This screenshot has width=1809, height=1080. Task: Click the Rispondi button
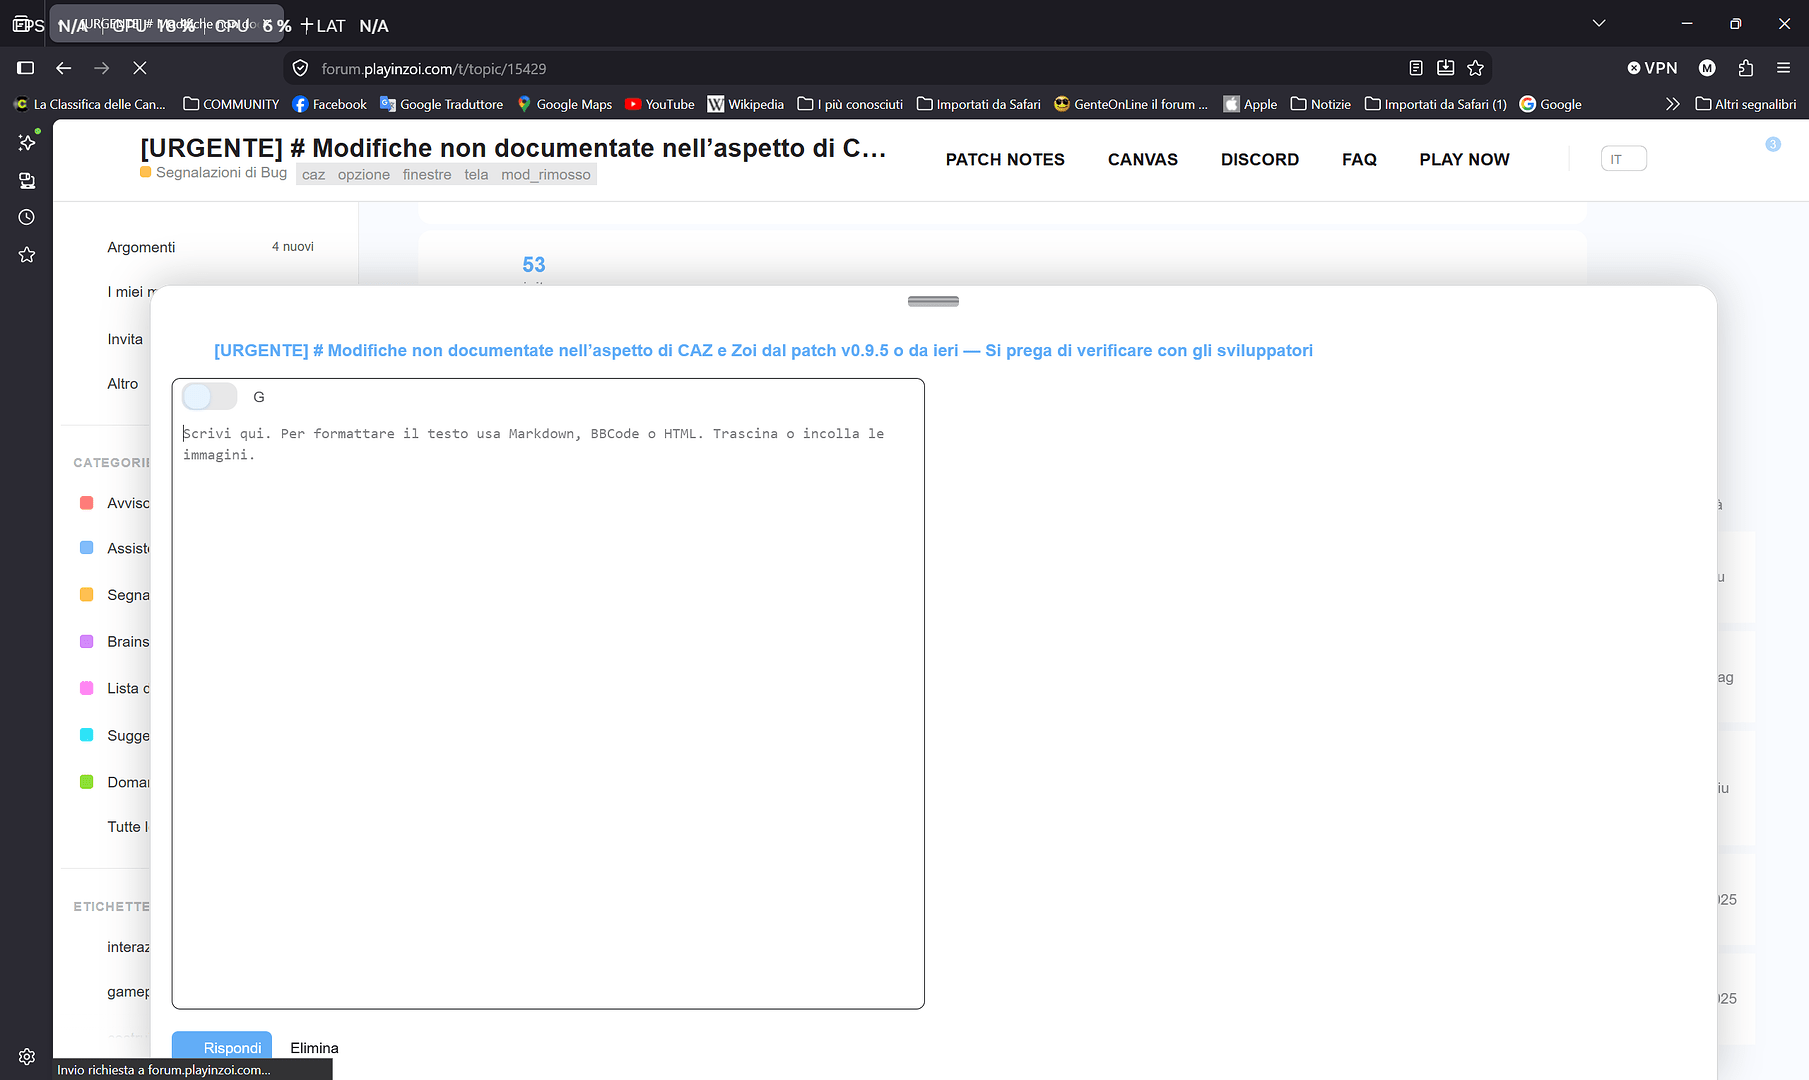click(222, 1047)
